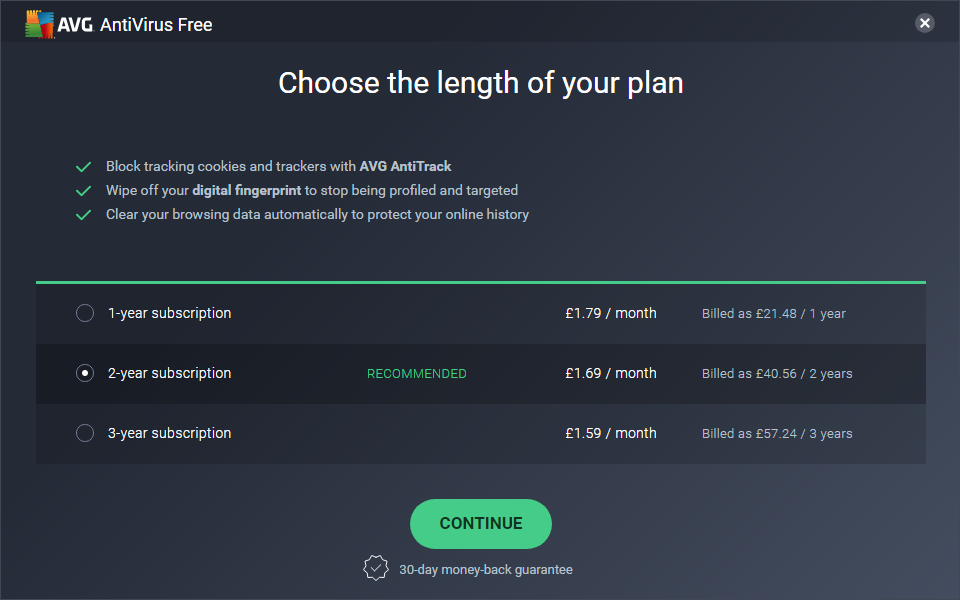Viewport: 960px width, 600px height.
Task: Click the Billed as £57.24 text
Action: pos(777,434)
